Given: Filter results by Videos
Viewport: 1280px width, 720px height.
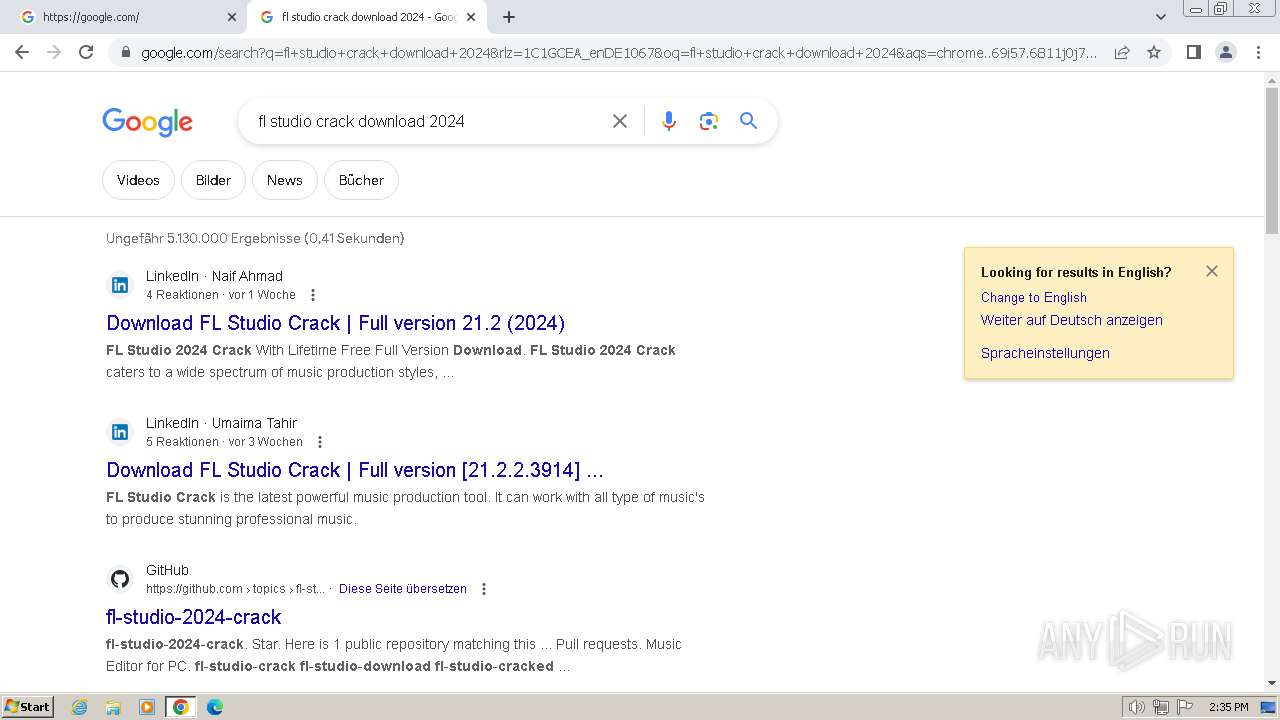Looking at the screenshot, I should [138, 180].
